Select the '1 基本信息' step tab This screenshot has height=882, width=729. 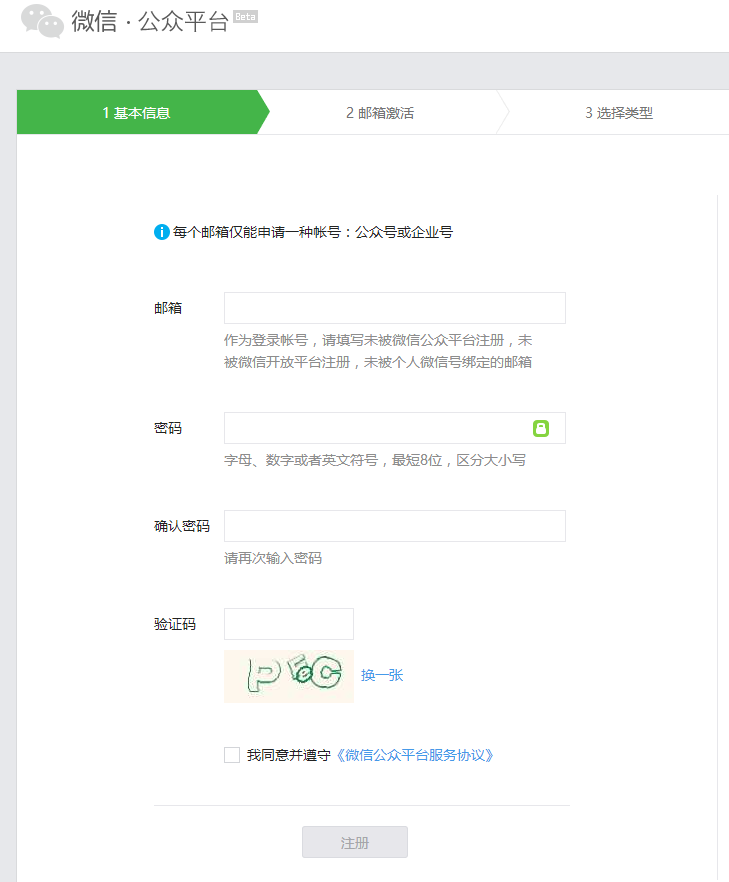137,113
